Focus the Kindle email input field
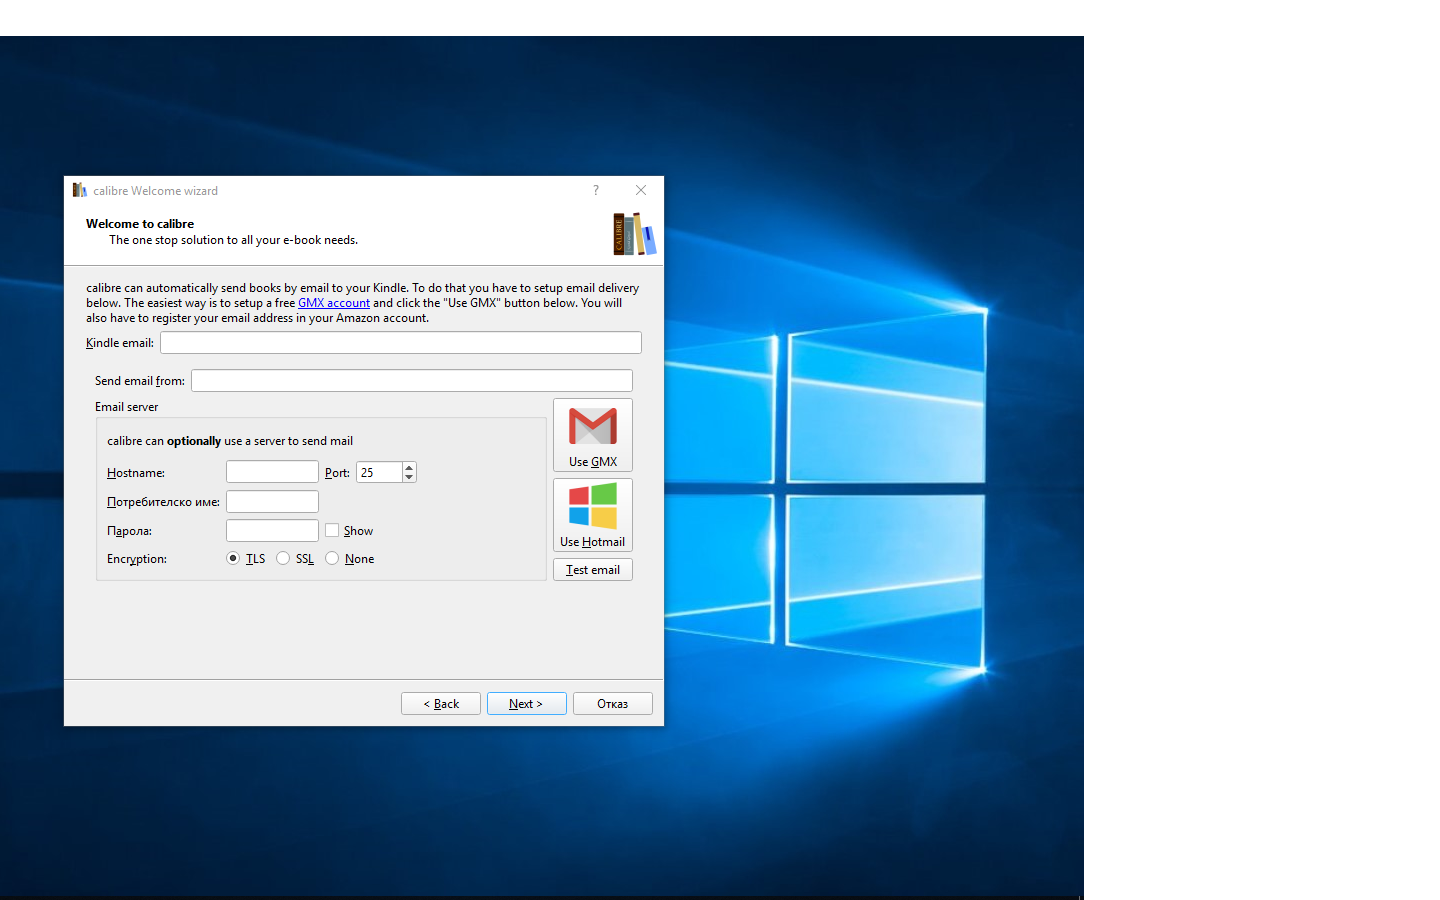The image size is (1440, 900). coord(400,343)
